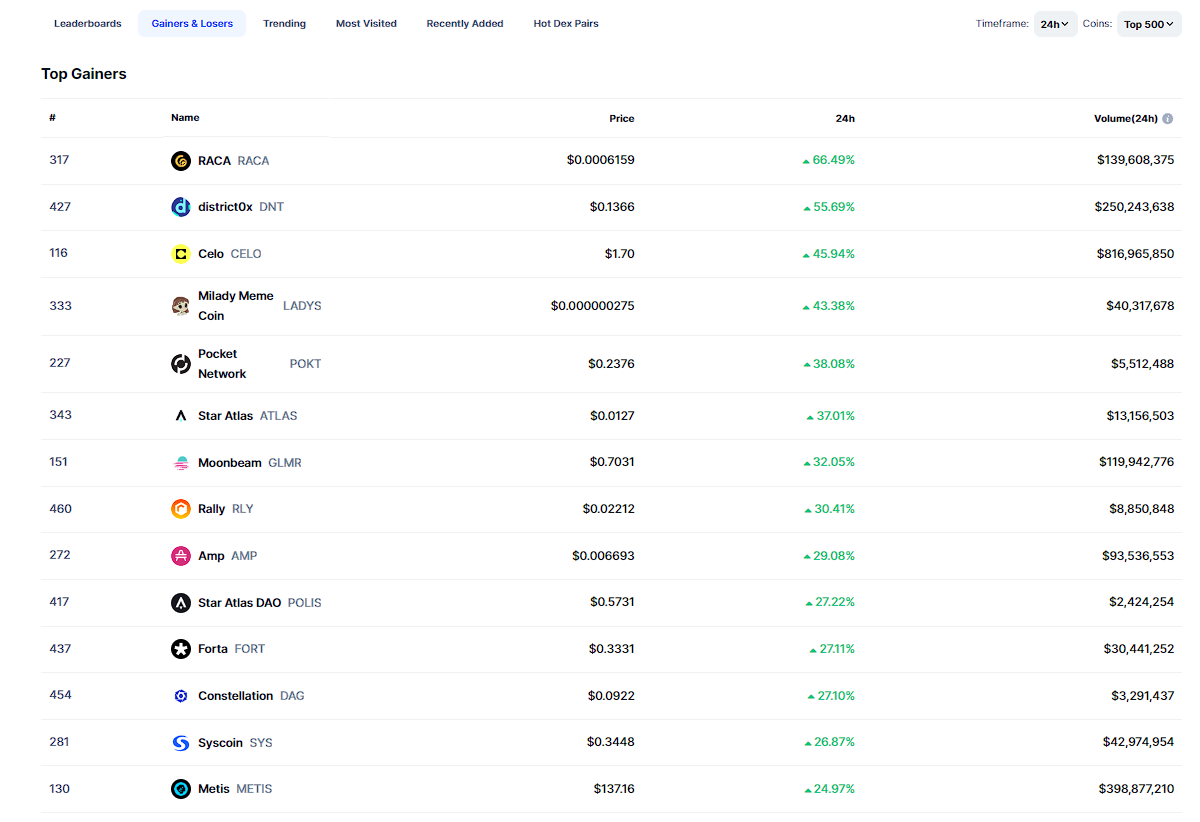Open the Star Atlas DAO coin link
This screenshot has height=822, width=1200.
239,603
